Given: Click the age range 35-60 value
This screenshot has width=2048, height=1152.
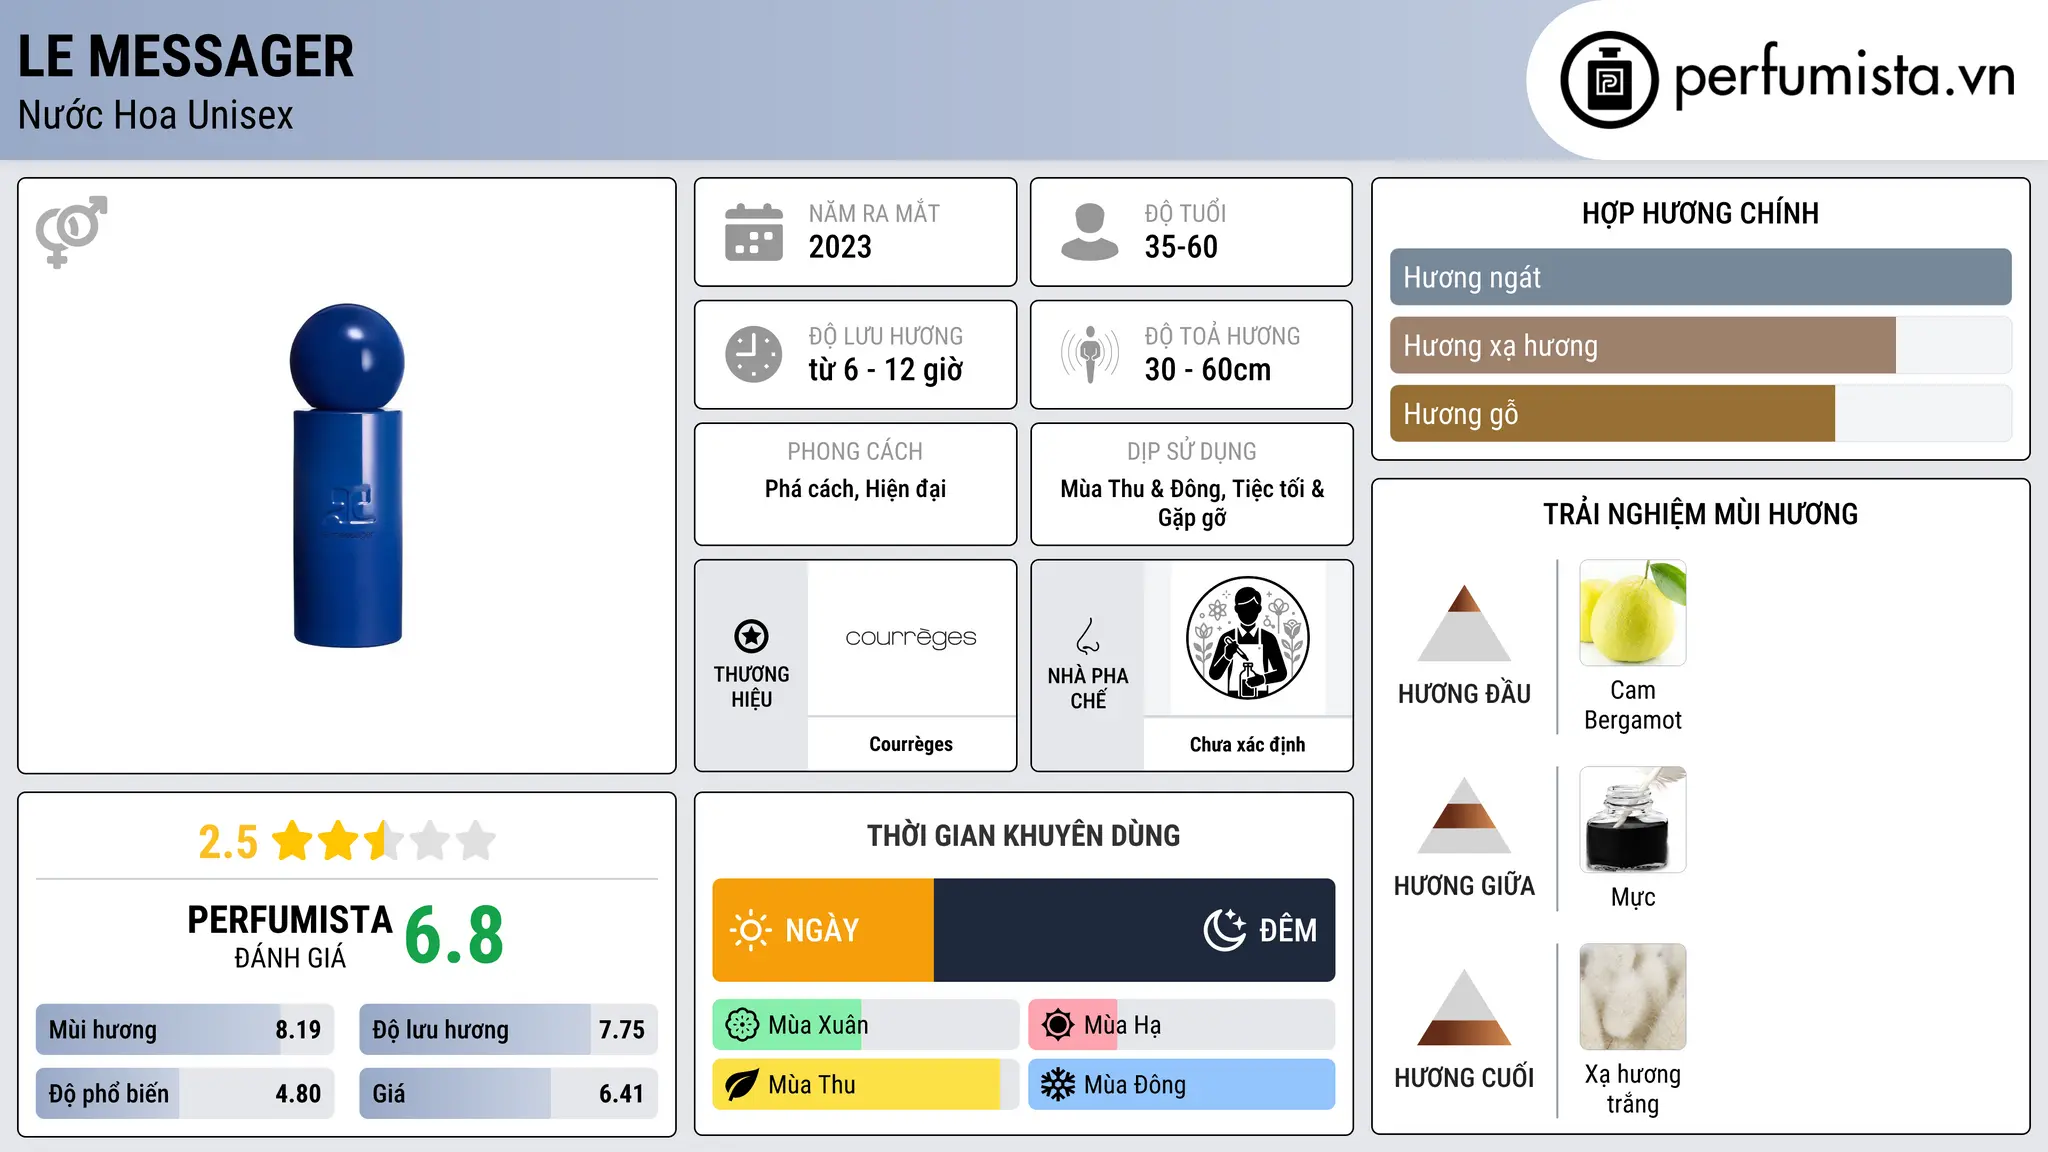Looking at the screenshot, I should (x=1181, y=247).
